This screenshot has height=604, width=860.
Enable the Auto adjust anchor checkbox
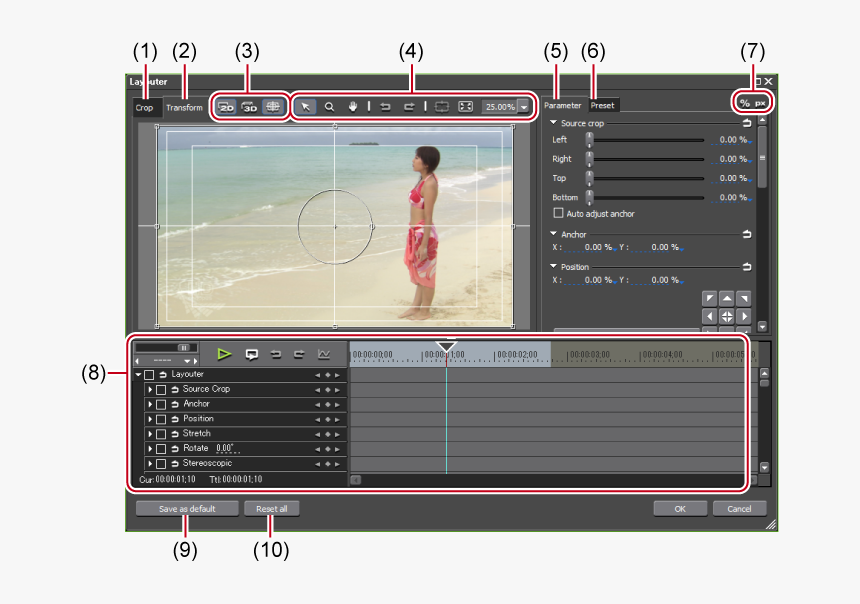click(558, 213)
